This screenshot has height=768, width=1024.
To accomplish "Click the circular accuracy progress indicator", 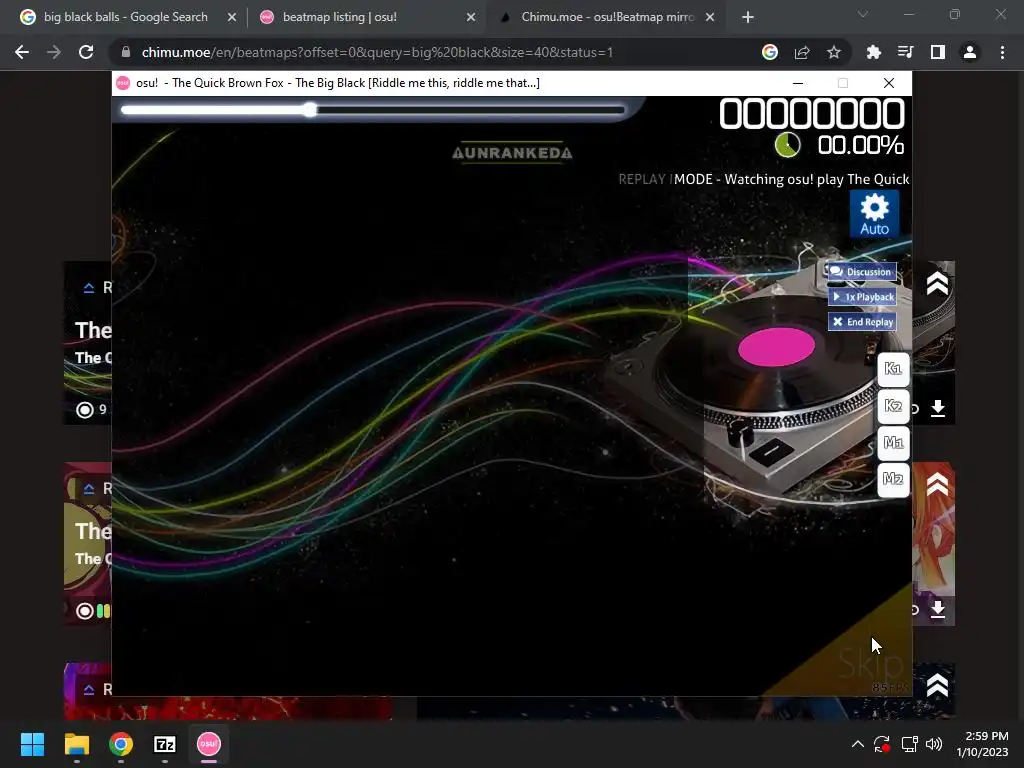I will (787, 145).
